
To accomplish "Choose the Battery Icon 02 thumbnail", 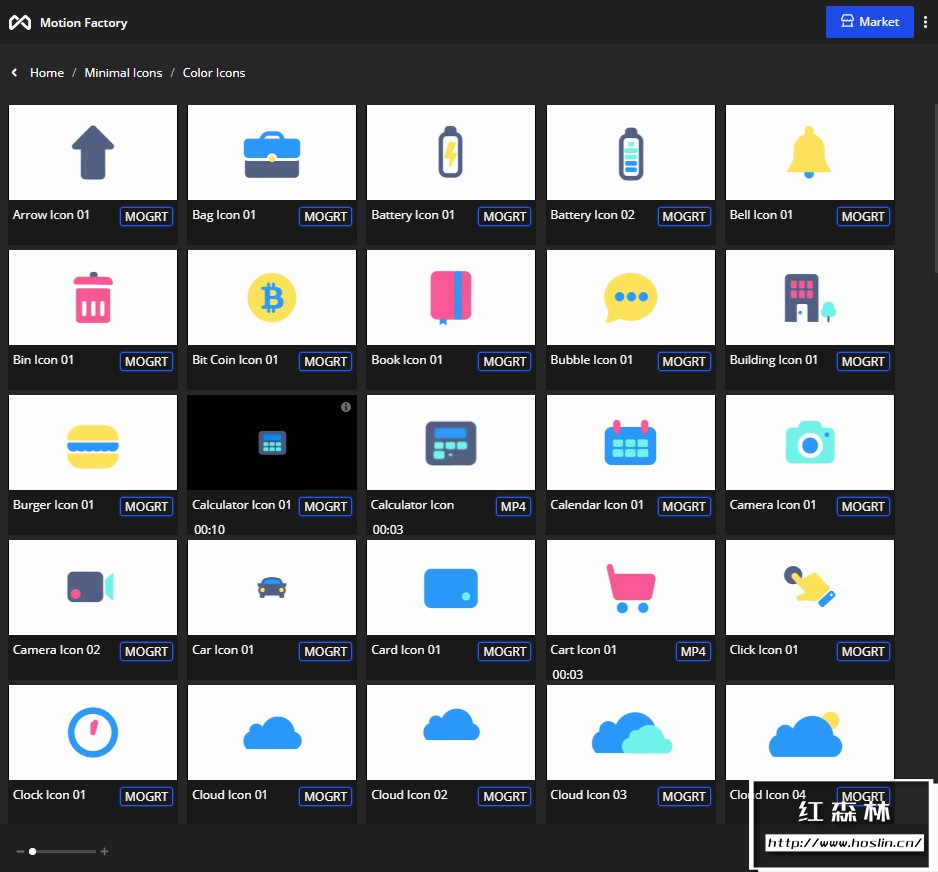I will tap(631, 153).
